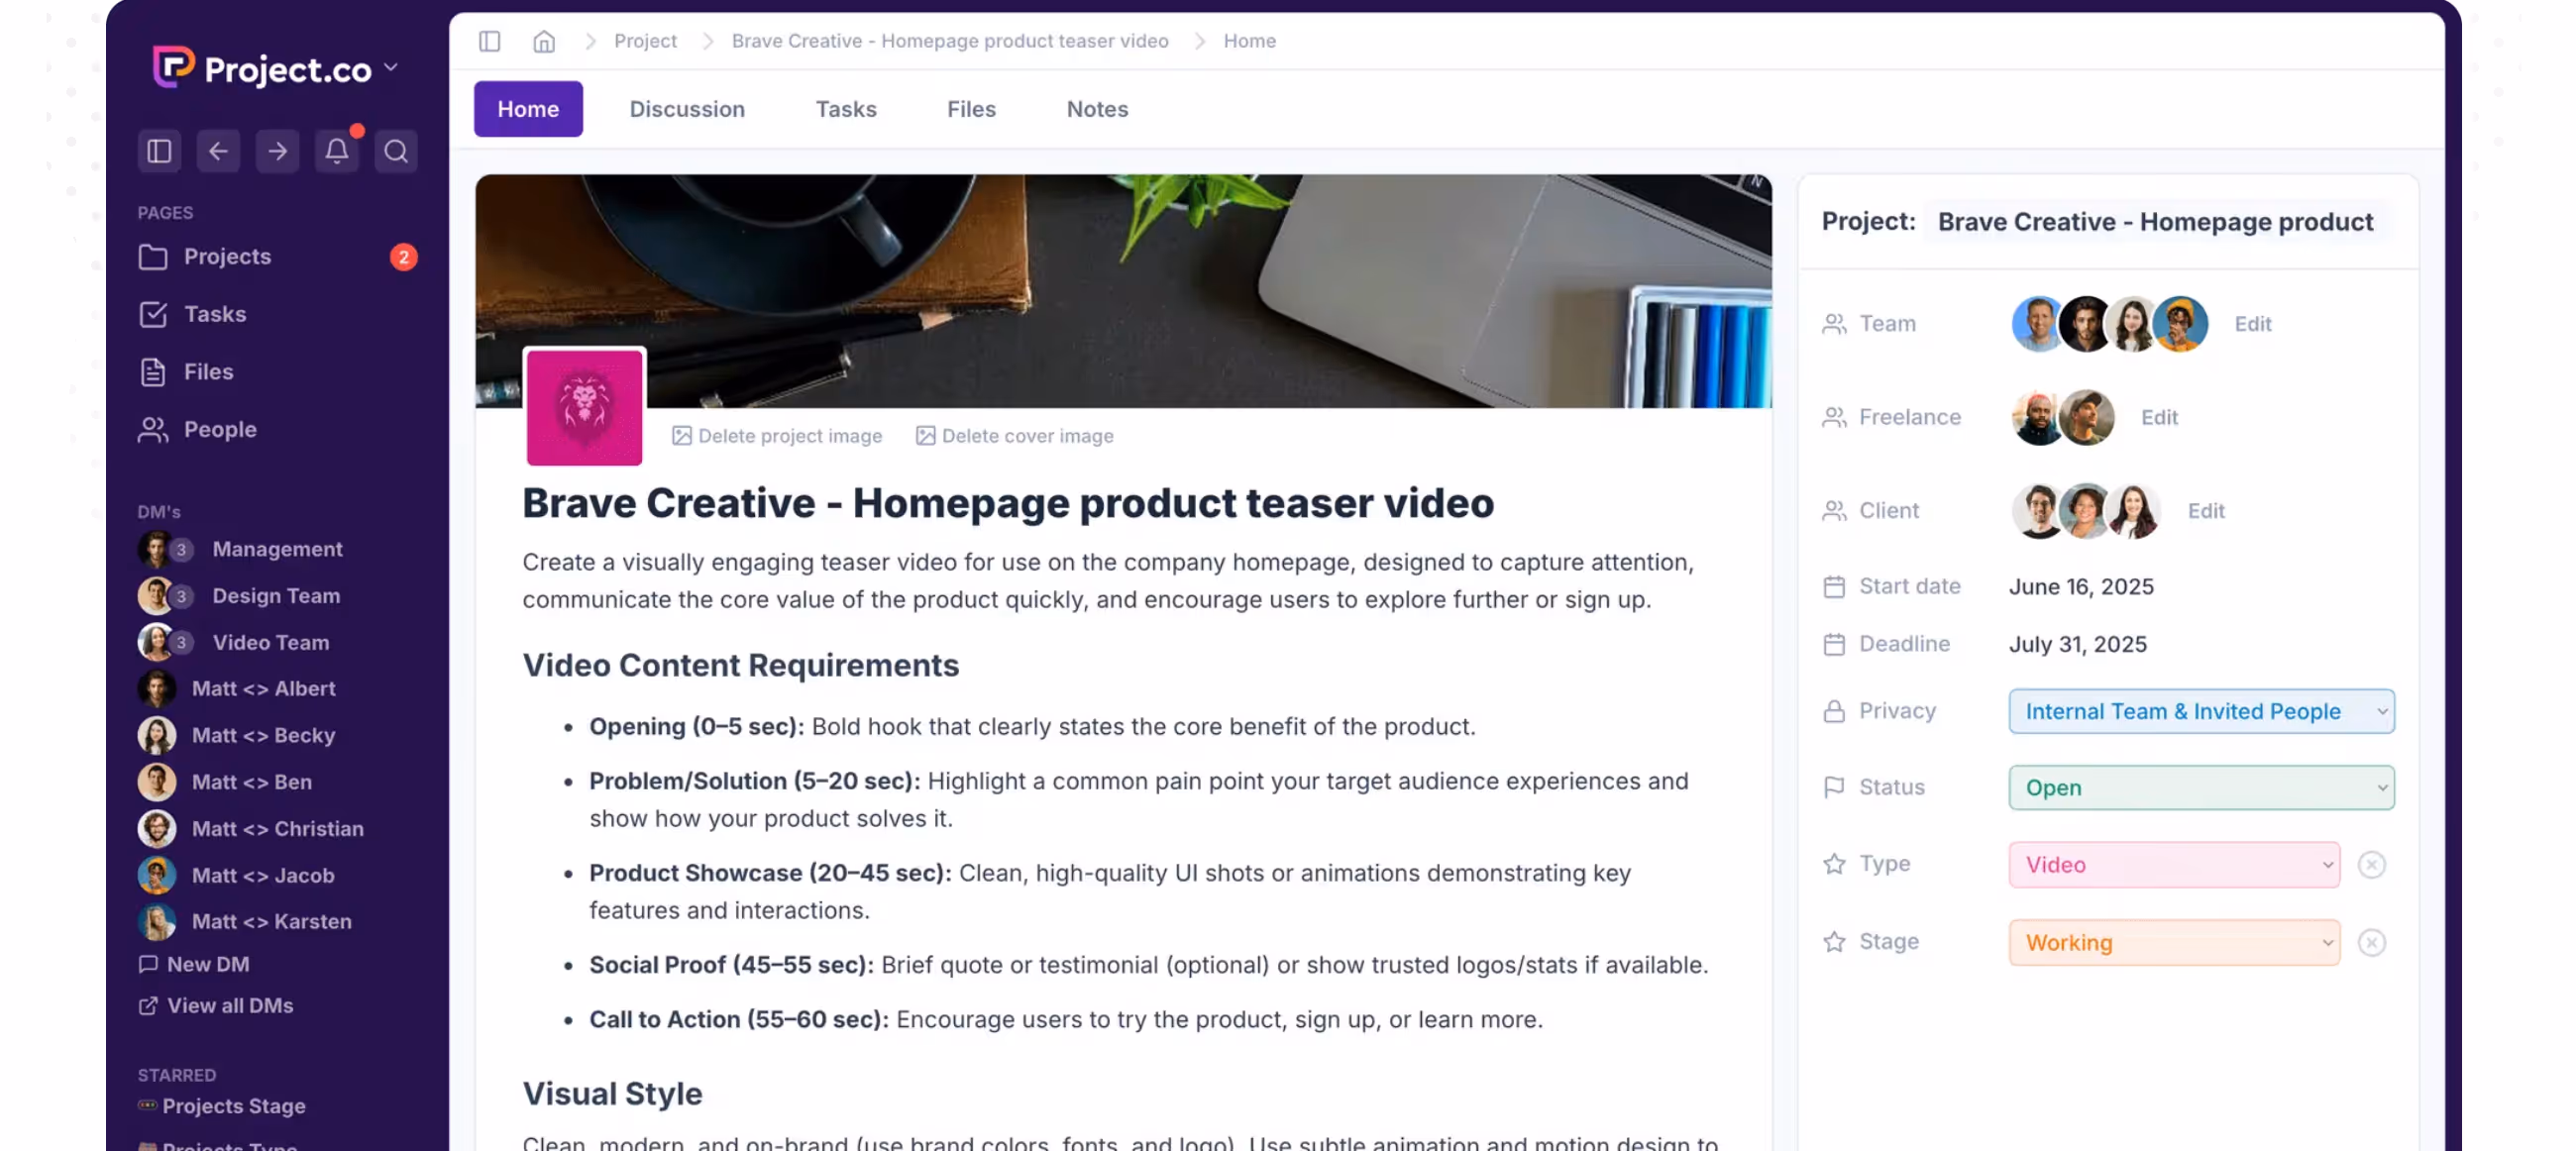Open People from the sidebar icon
2576x1151 pixels.
pyautogui.click(x=152, y=429)
